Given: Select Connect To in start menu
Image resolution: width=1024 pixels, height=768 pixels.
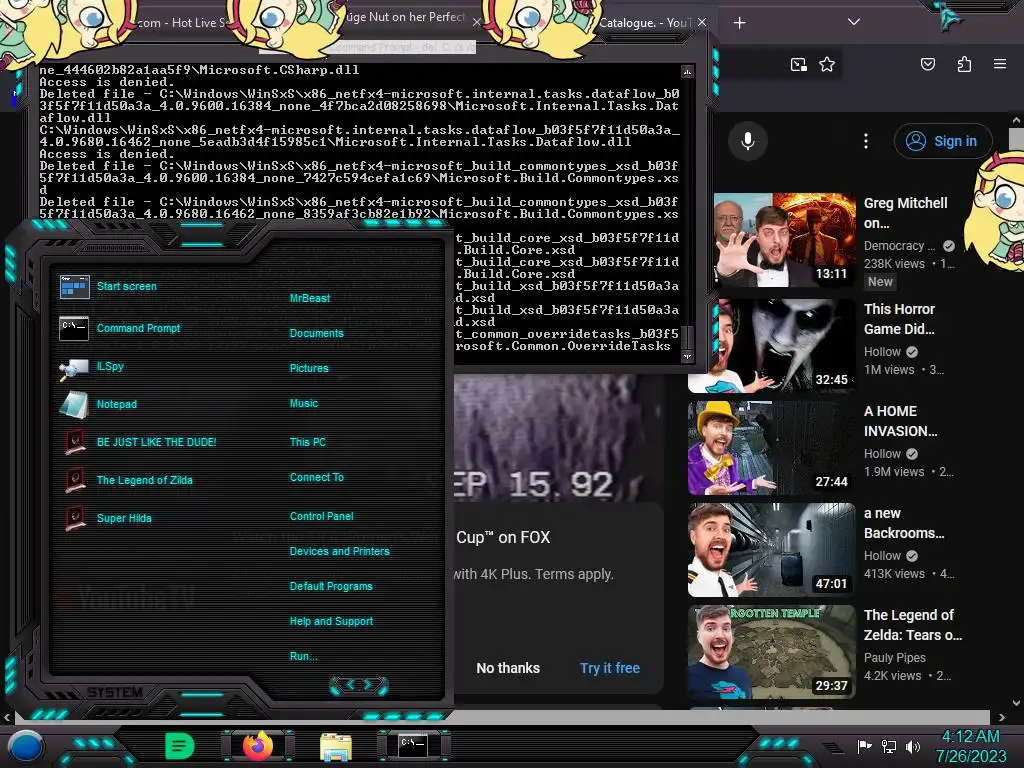Looking at the screenshot, I should click(317, 477).
